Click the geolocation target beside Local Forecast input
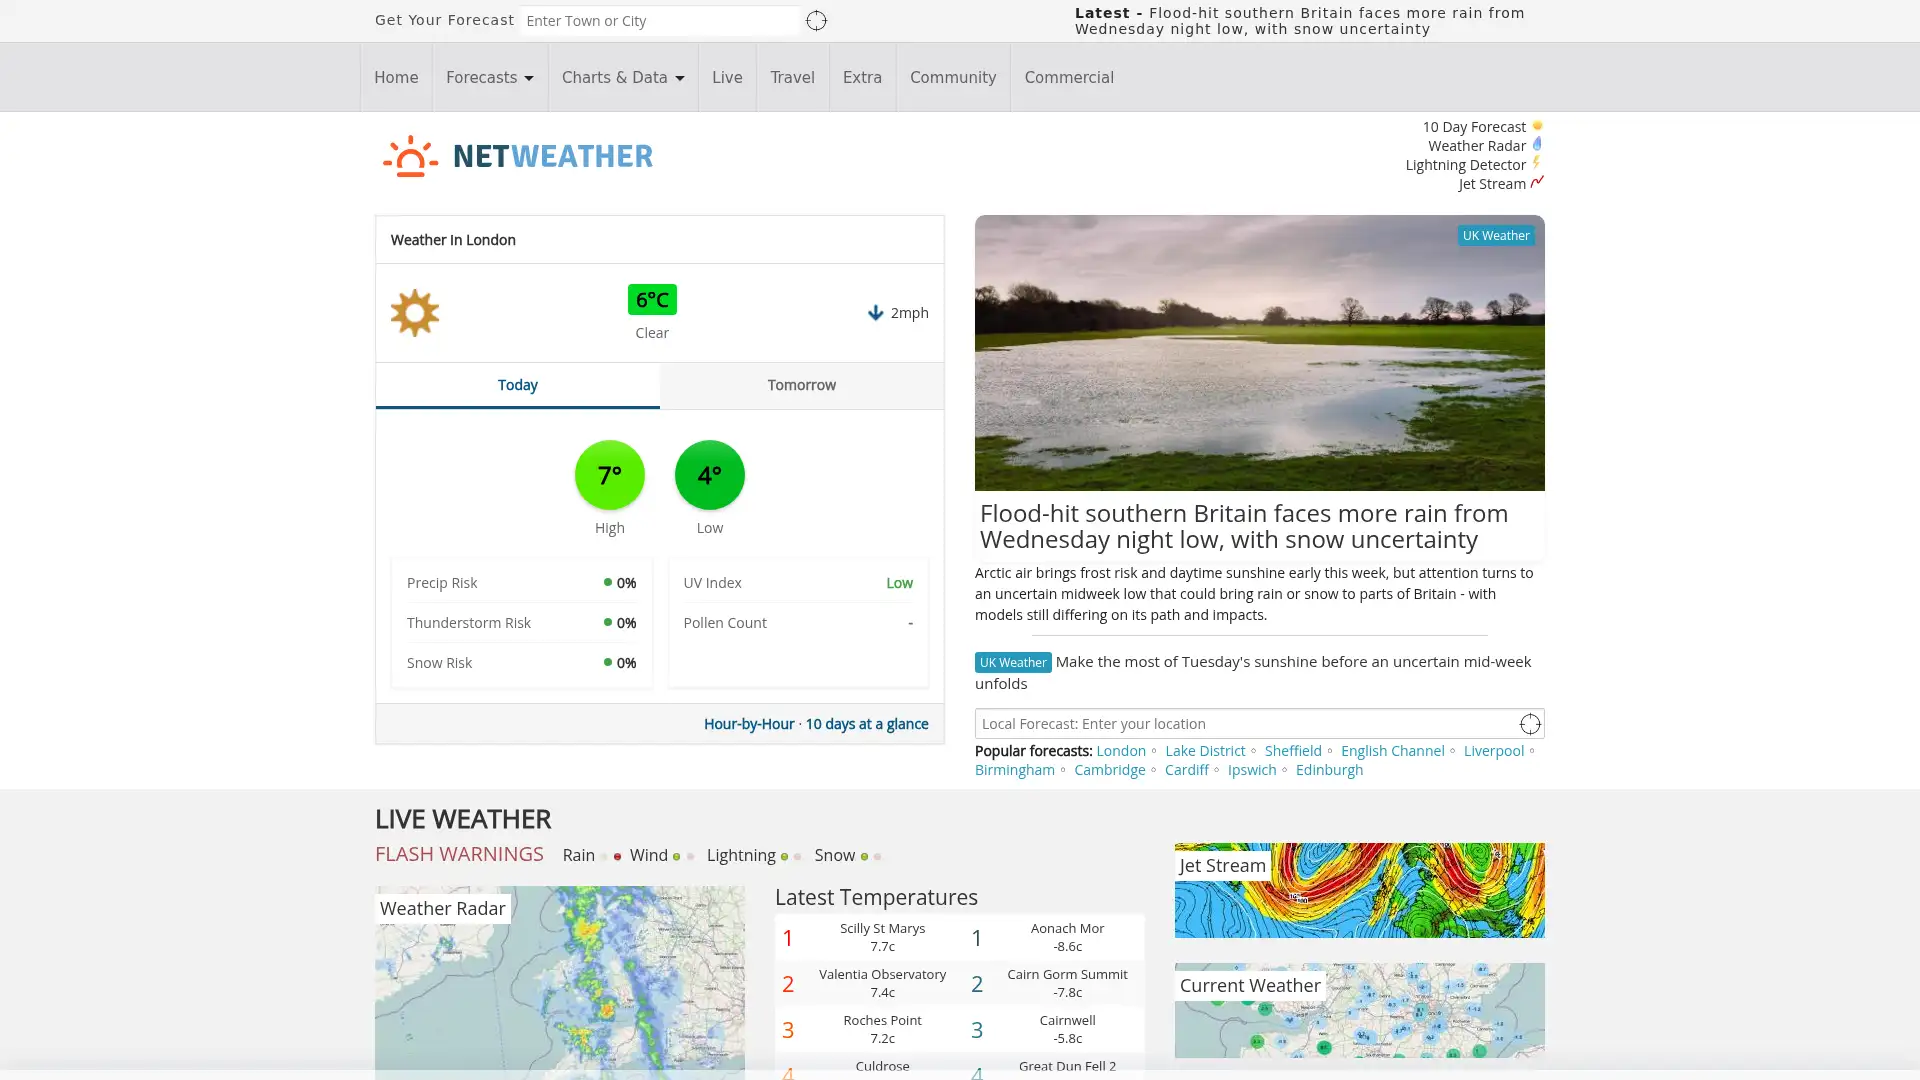 click(x=1530, y=723)
